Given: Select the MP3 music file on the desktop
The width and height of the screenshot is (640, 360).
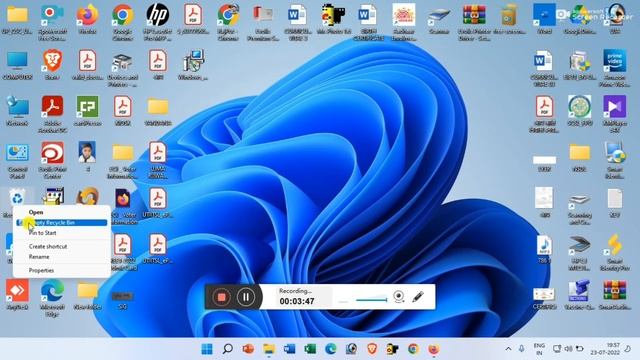Looking at the screenshot, I should tap(544, 249).
